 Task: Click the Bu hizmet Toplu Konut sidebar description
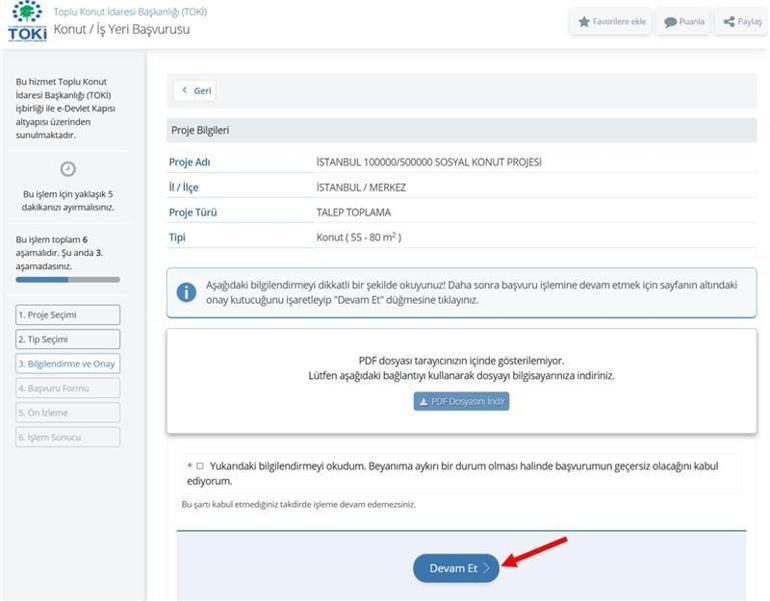(65, 108)
